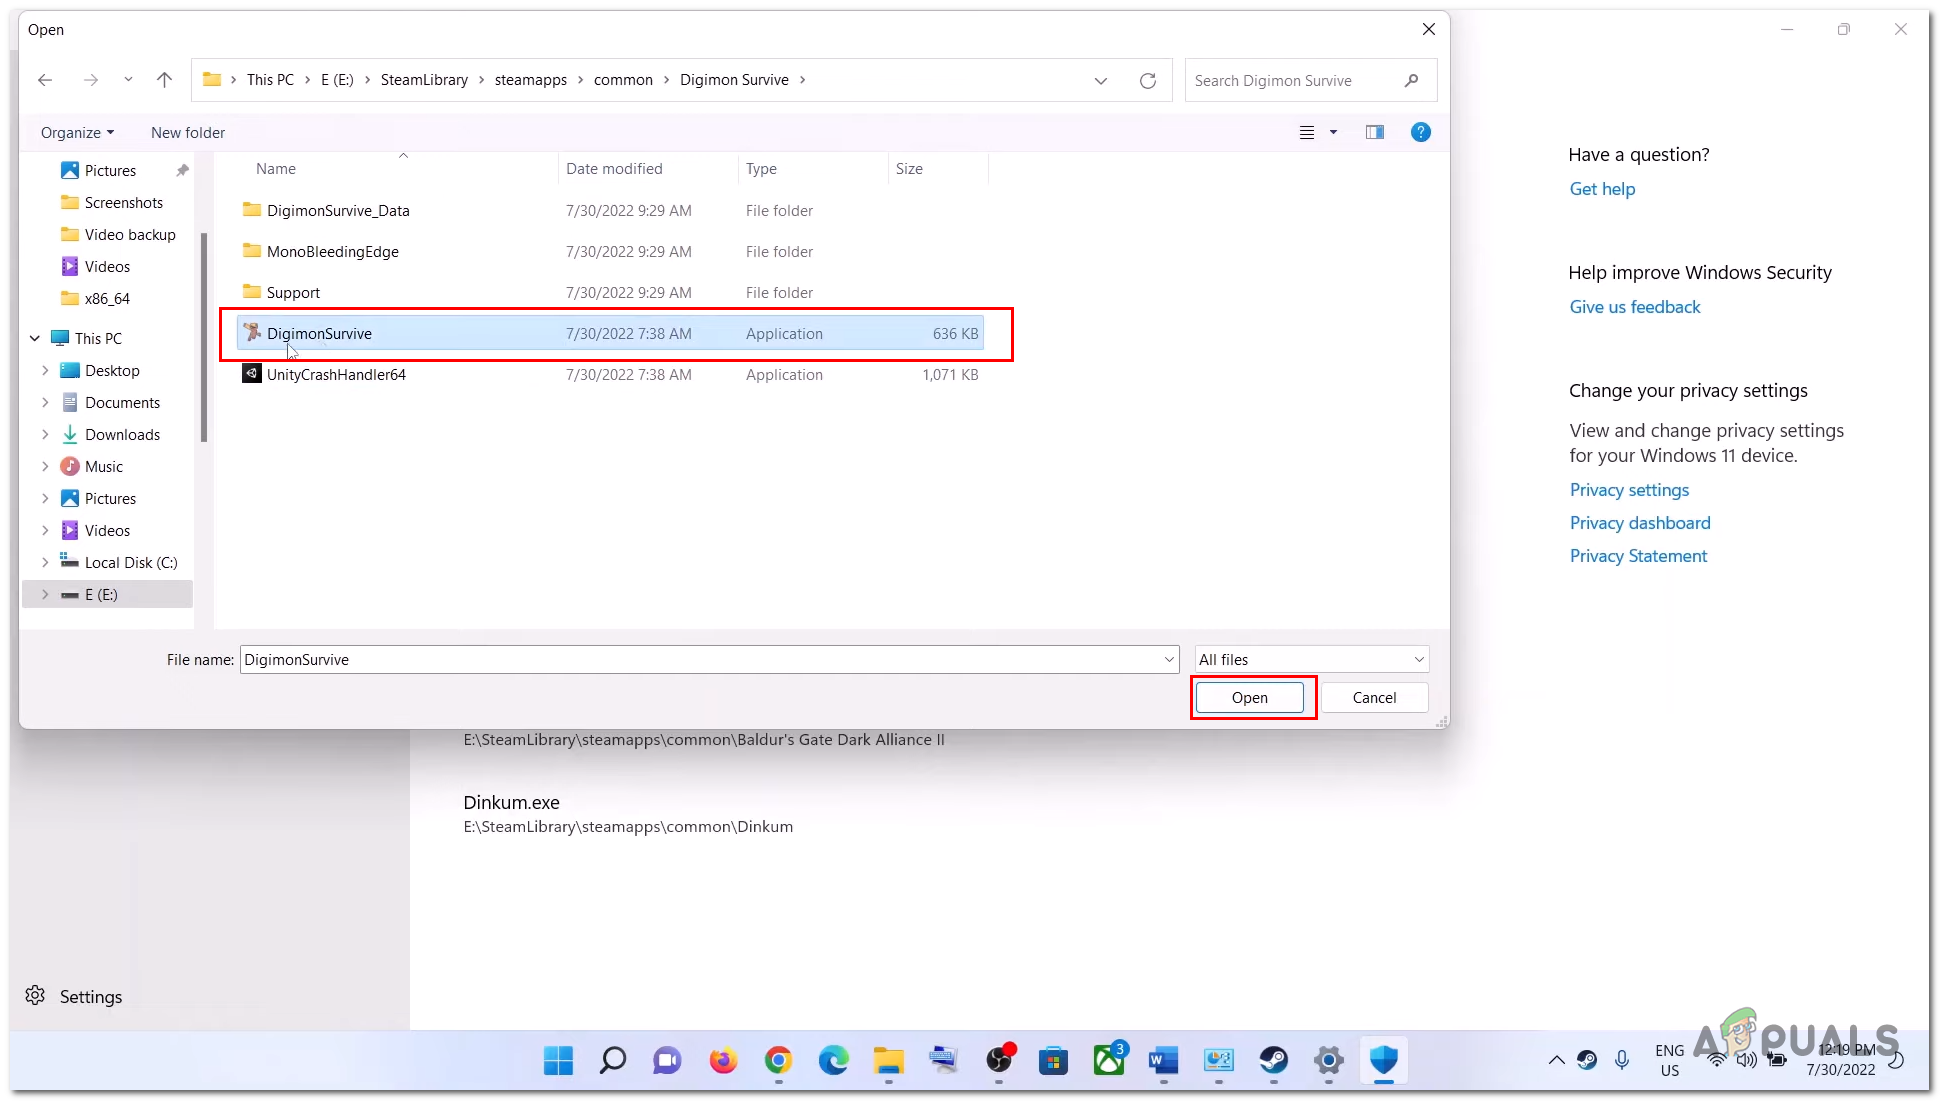Click the Refresh icon in address bar
Screen dimensions: 1940x1101
[1148, 81]
